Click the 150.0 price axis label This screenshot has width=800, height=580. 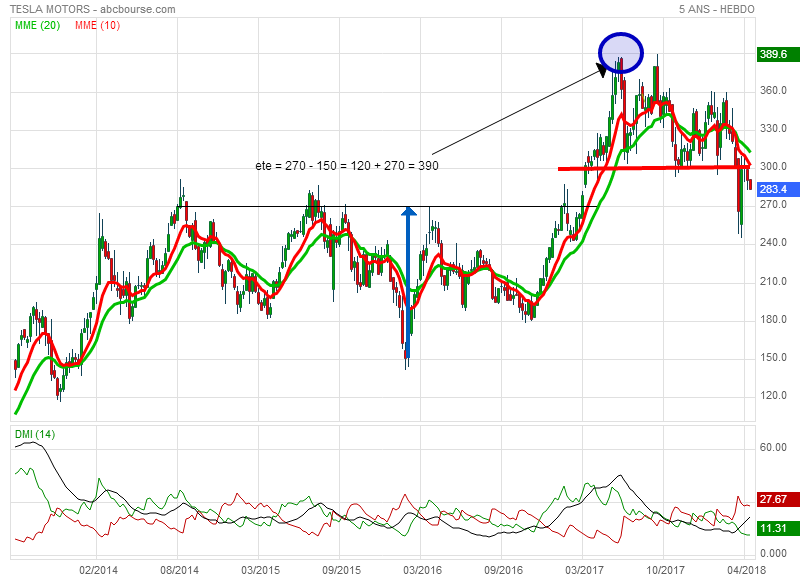(x=773, y=357)
